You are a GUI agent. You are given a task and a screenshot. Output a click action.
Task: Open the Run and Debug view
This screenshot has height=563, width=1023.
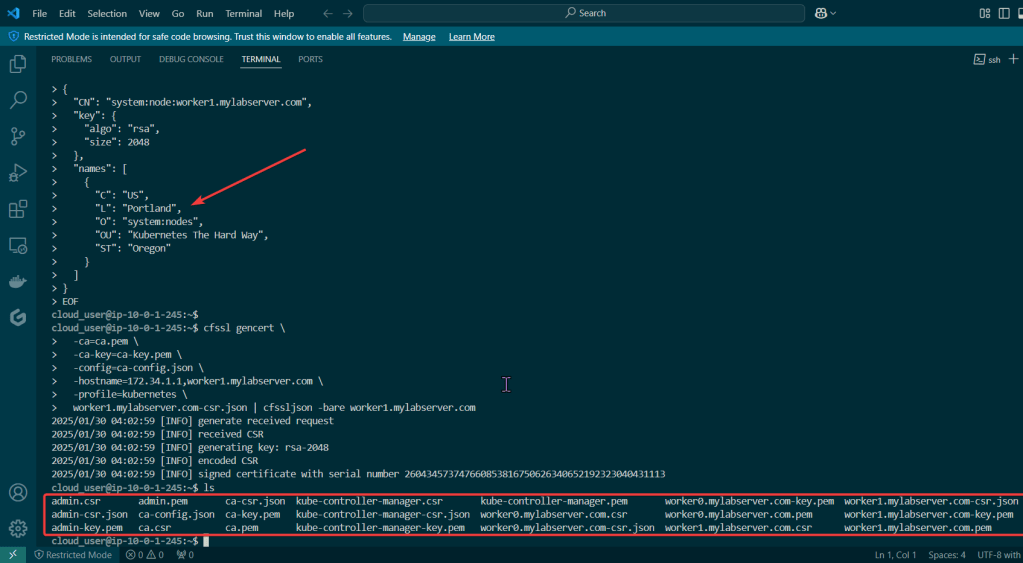click(x=17, y=172)
